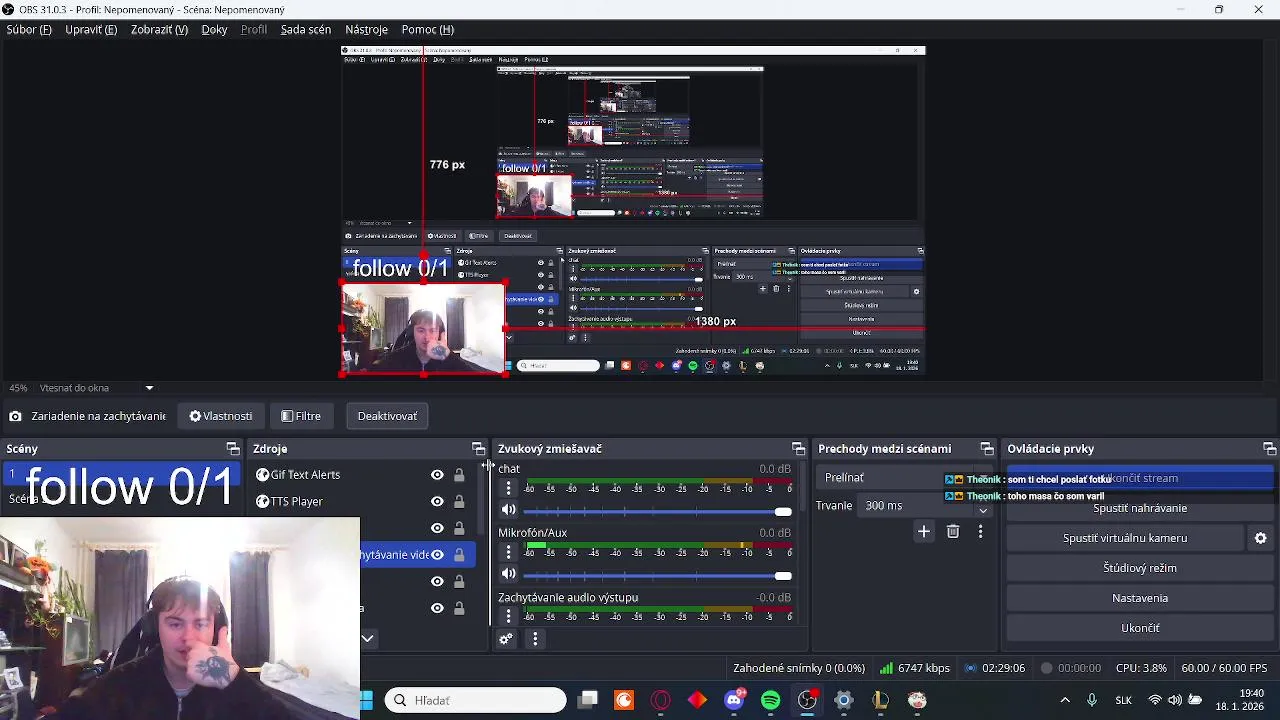Click Spustiť nahrávanie to start recording
The height and width of the screenshot is (720, 1280).
point(1139,508)
